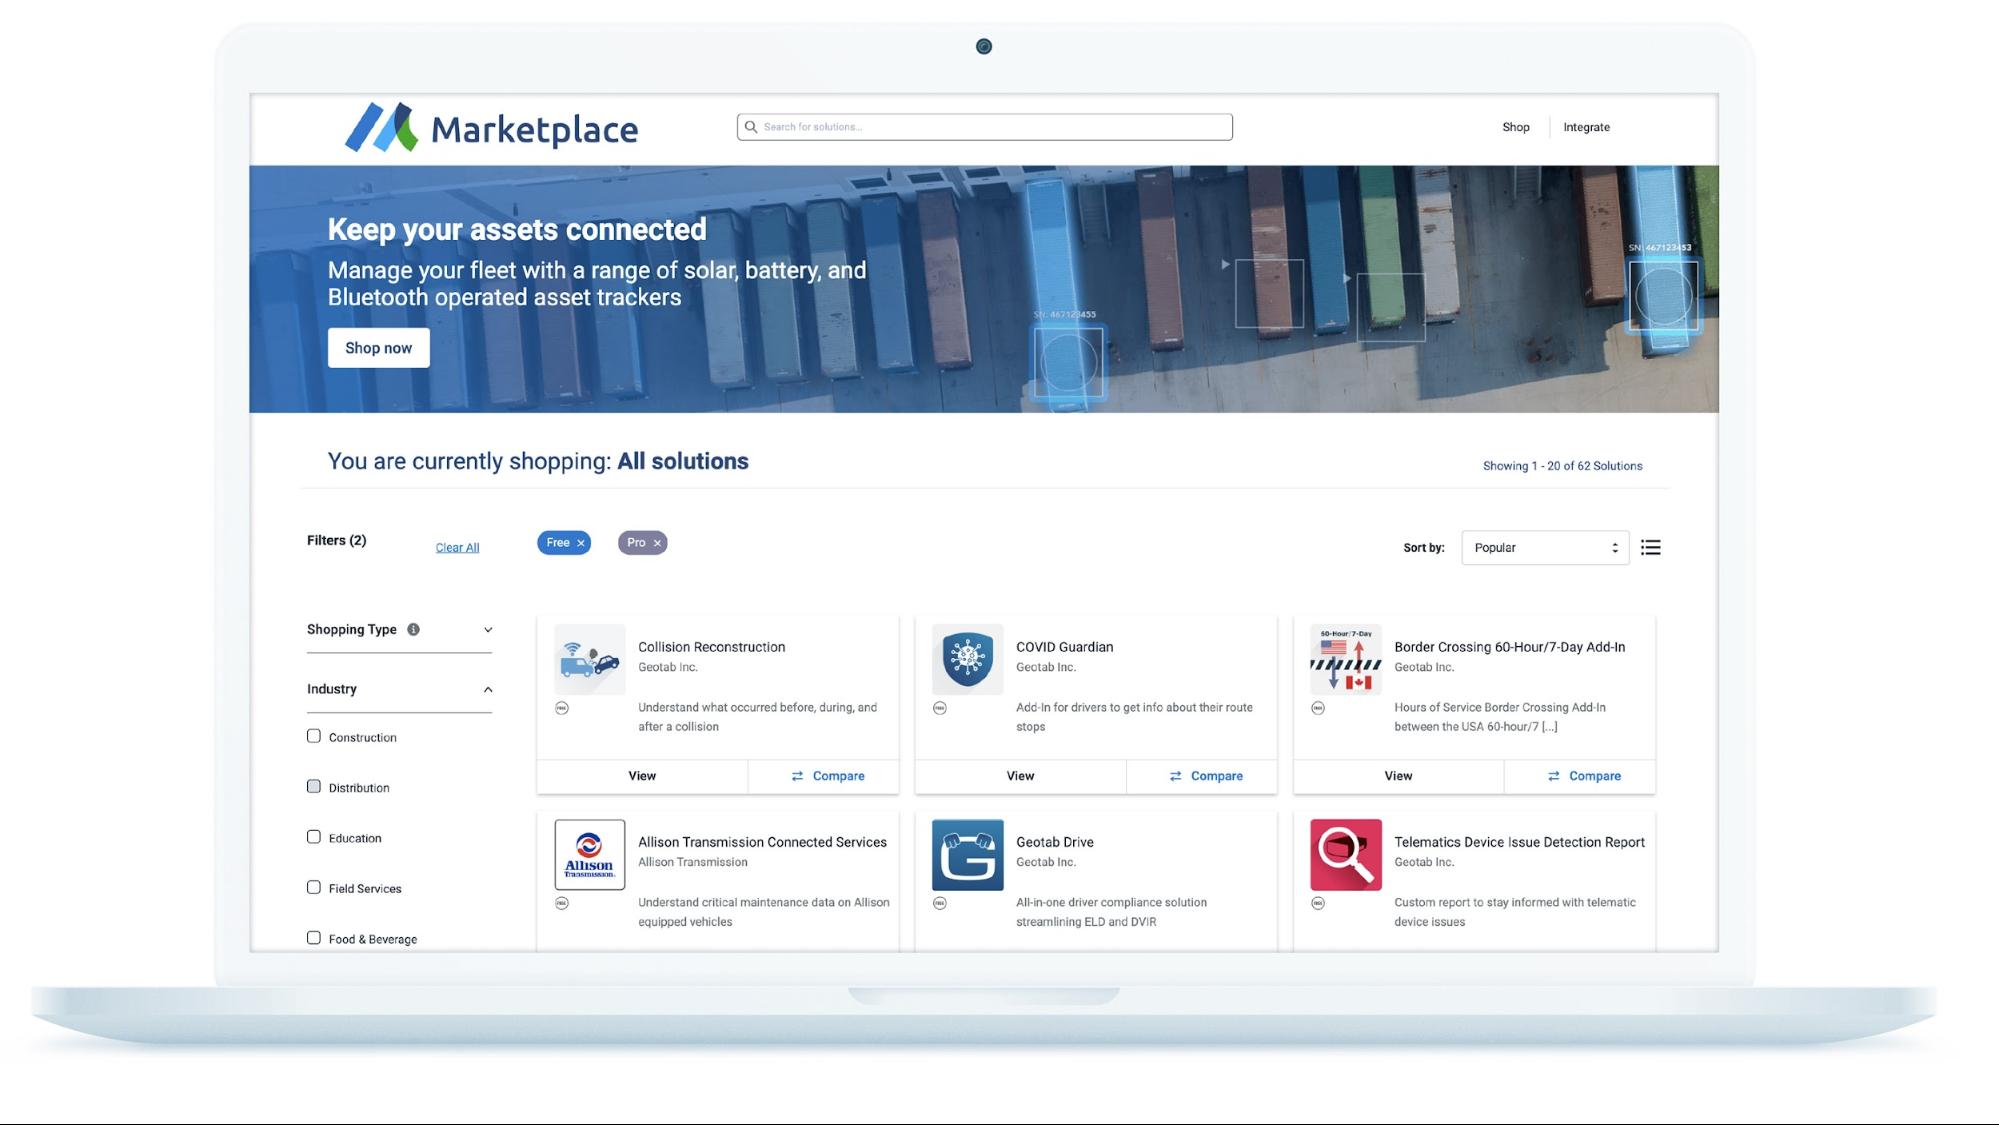Collapse the Industry filter section
This screenshot has width=1999, height=1125.
(x=488, y=689)
